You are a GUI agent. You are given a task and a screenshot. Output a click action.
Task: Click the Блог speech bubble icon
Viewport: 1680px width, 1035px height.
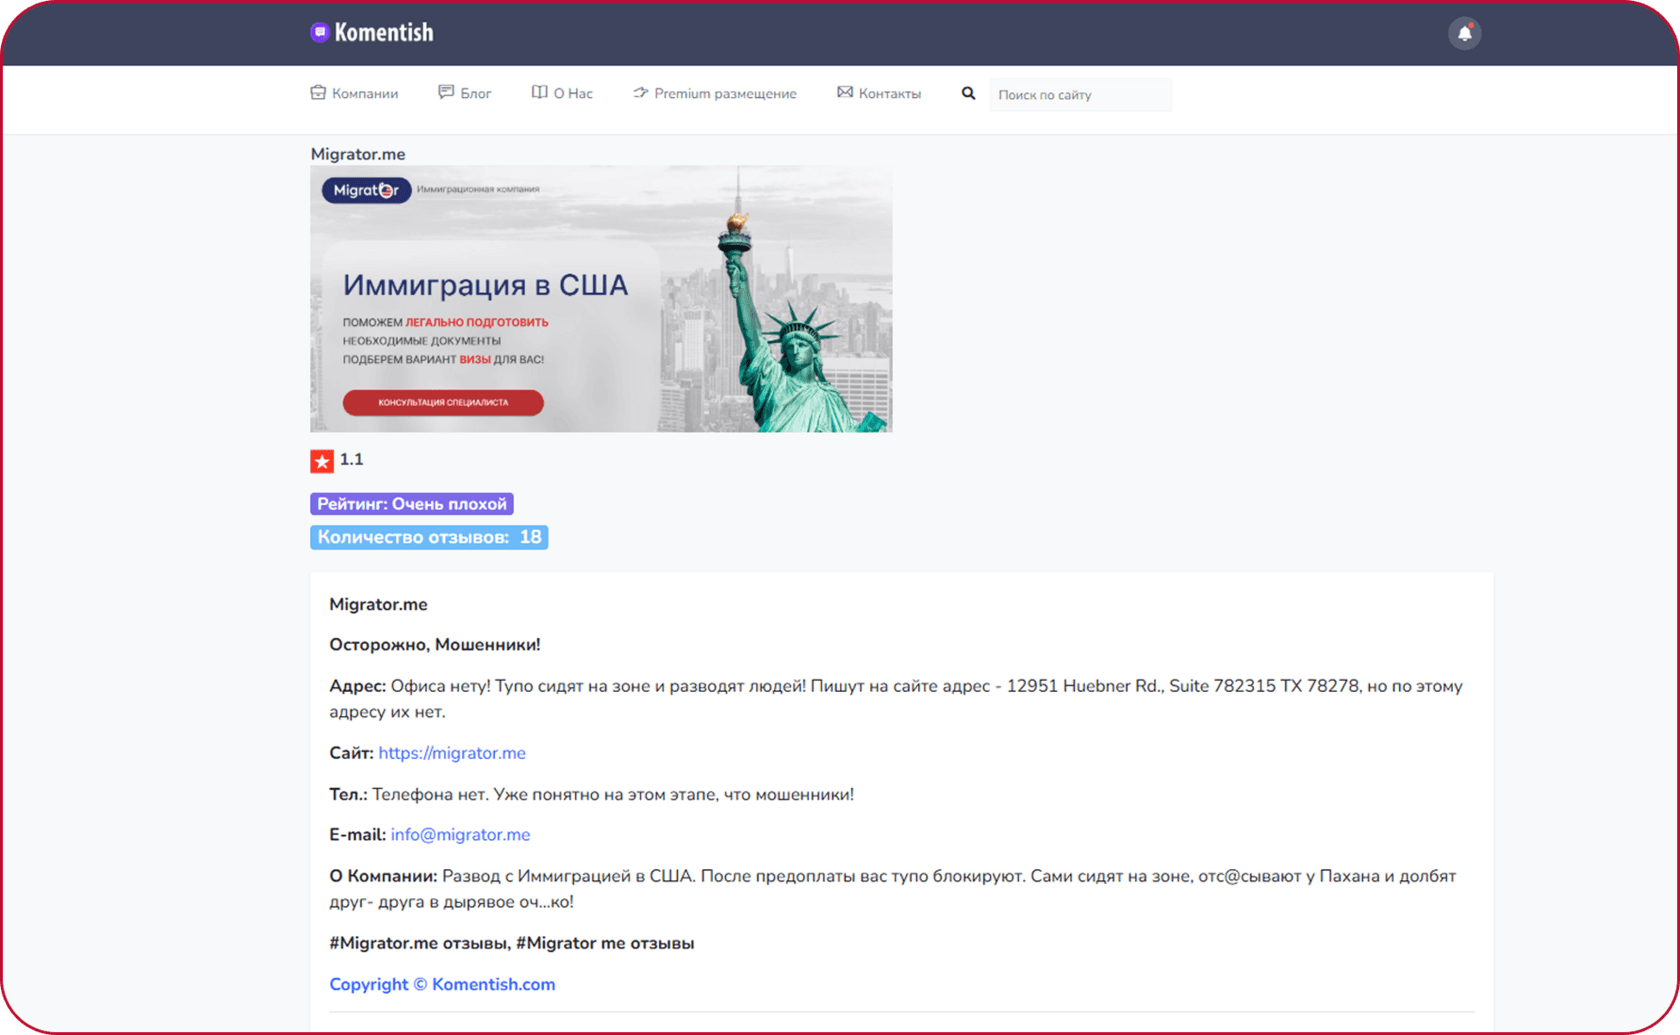tap(446, 92)
